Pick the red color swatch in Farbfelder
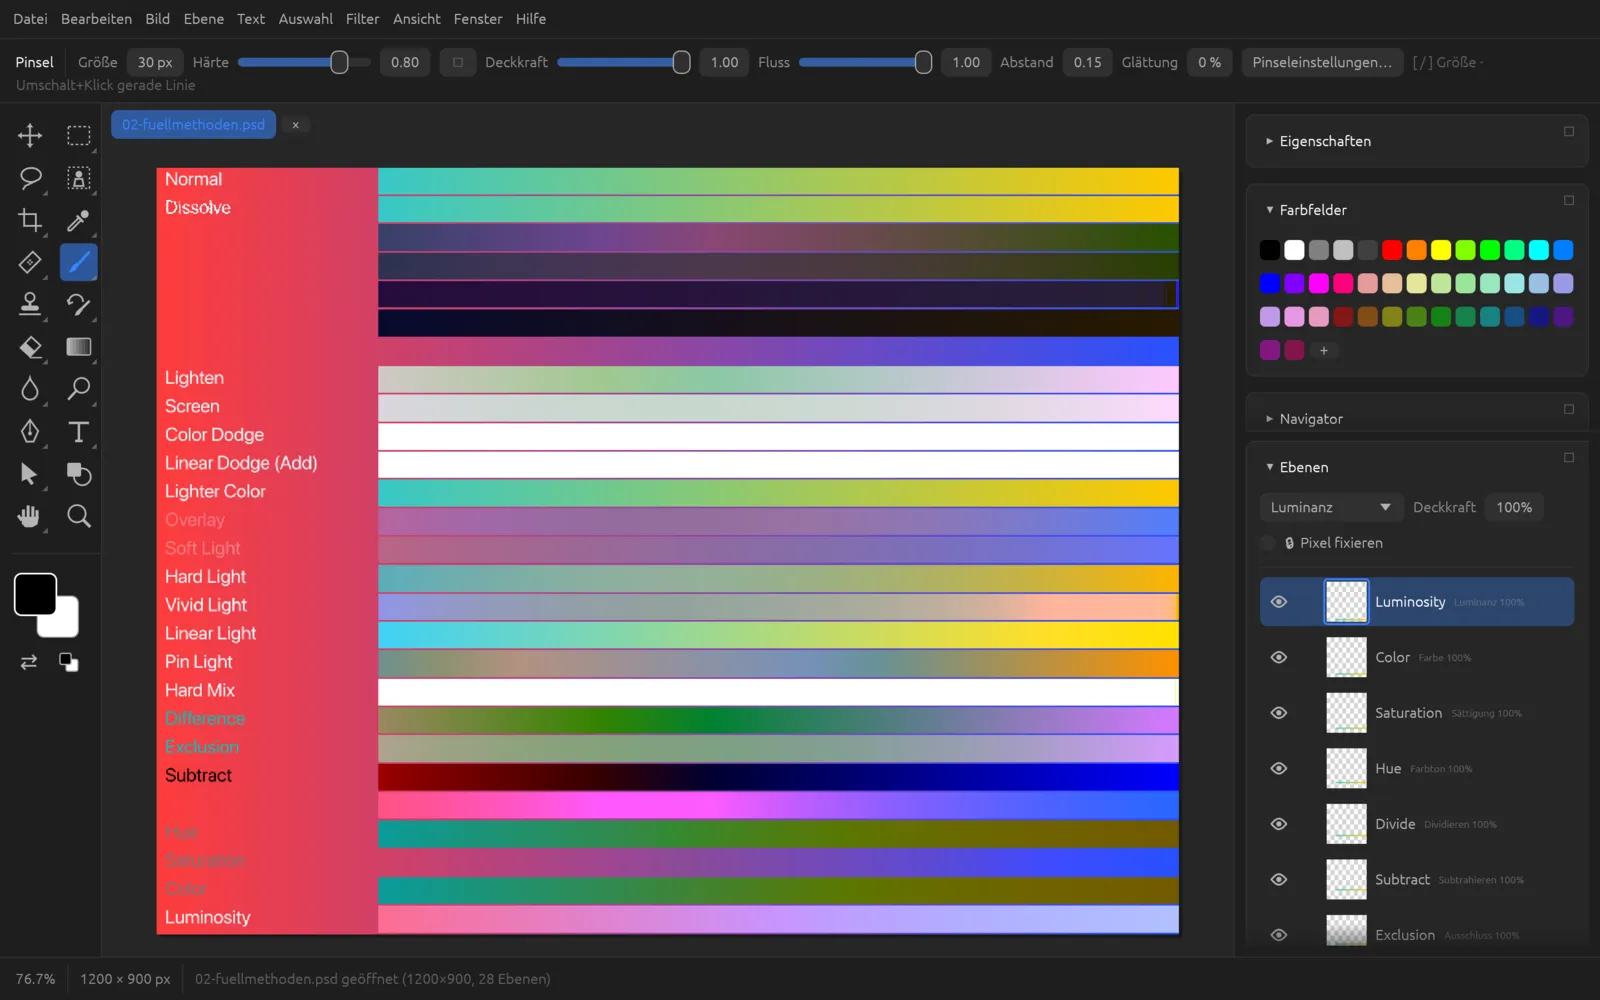Screen dimensions: 1600x1000 click(1392, 250)
